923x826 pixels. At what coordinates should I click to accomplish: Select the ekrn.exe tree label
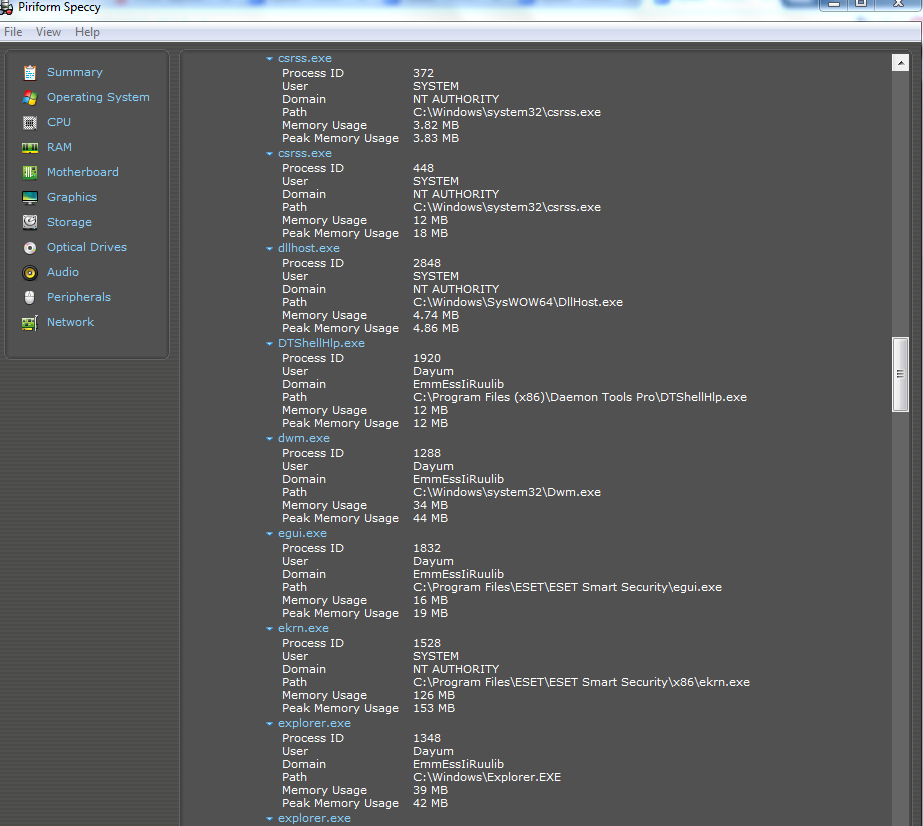[303, 628]
